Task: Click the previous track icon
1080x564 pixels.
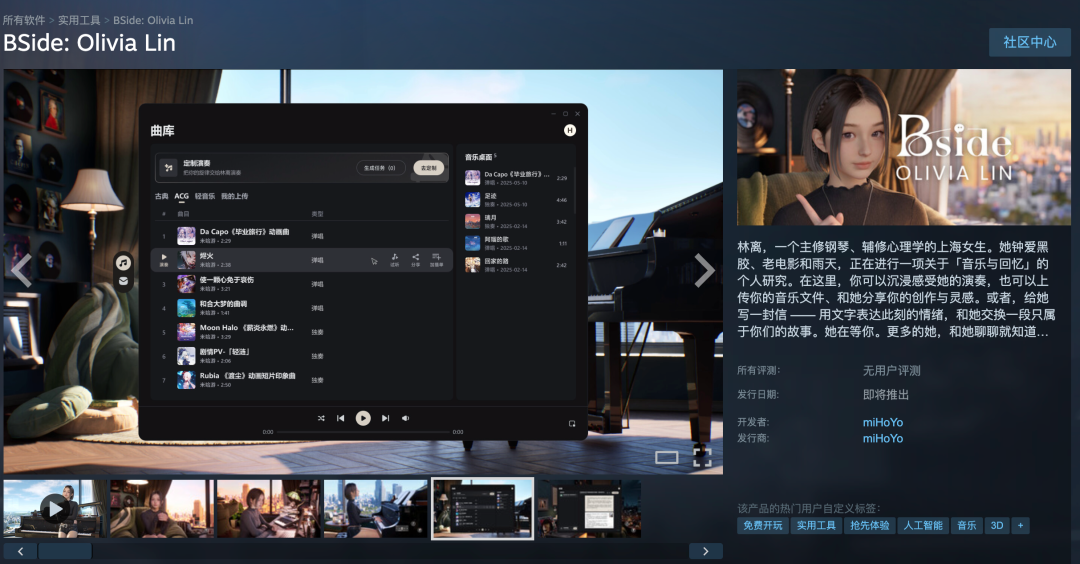Action: pyautogui.click(x=340, y=418)
